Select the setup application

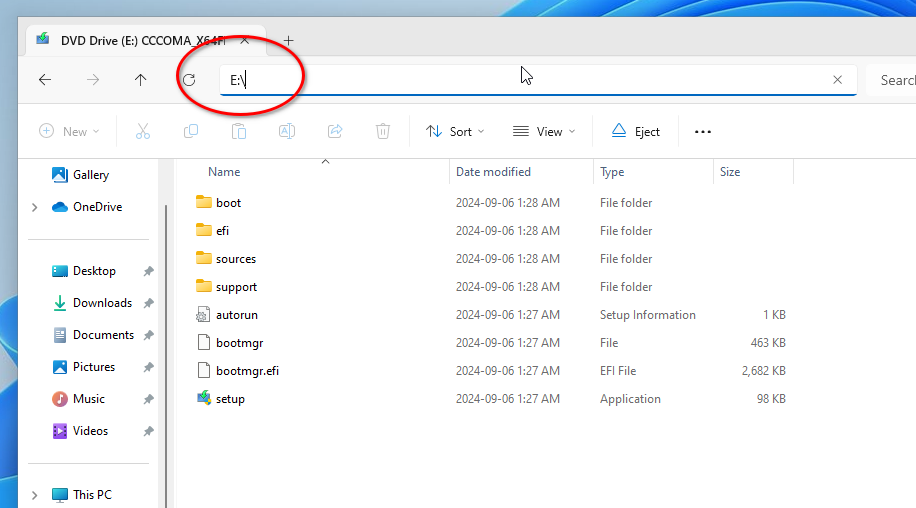[x=230, y=399]
